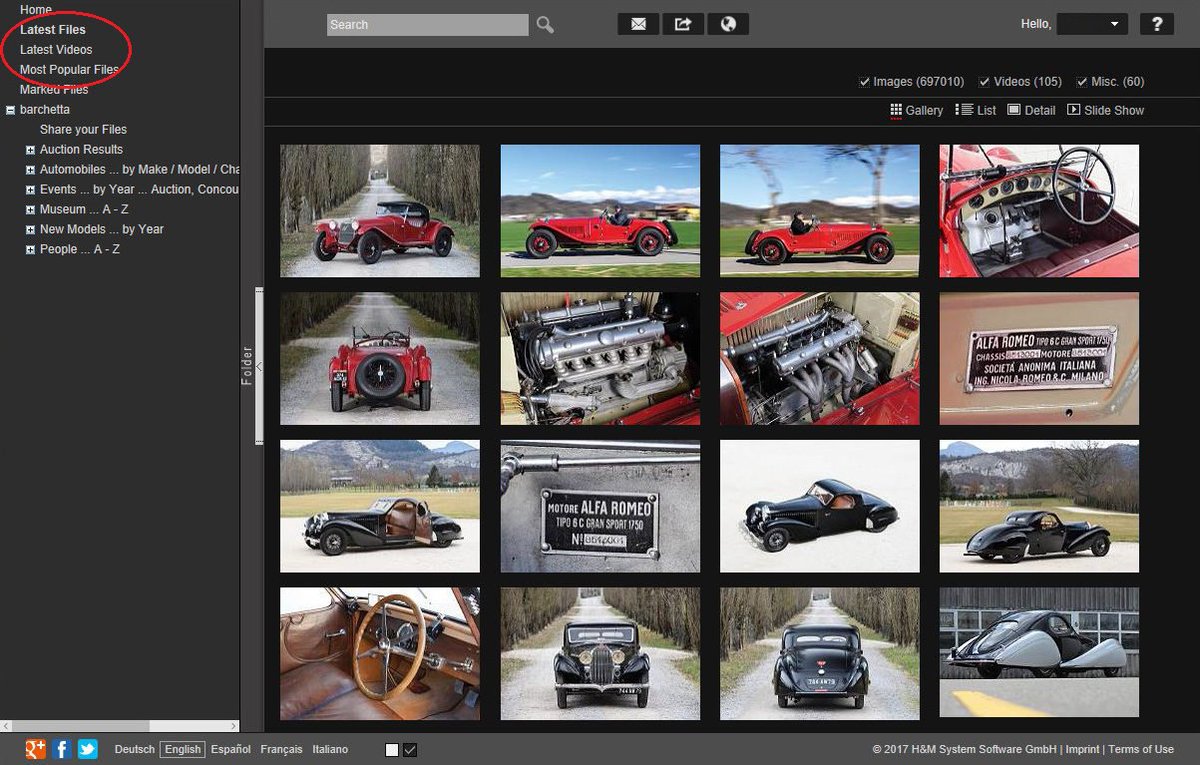Open Alfa Romeo chassis plate thumbnail
The height and width of the screenshot is (765, 1200).
coord(1039,359)
